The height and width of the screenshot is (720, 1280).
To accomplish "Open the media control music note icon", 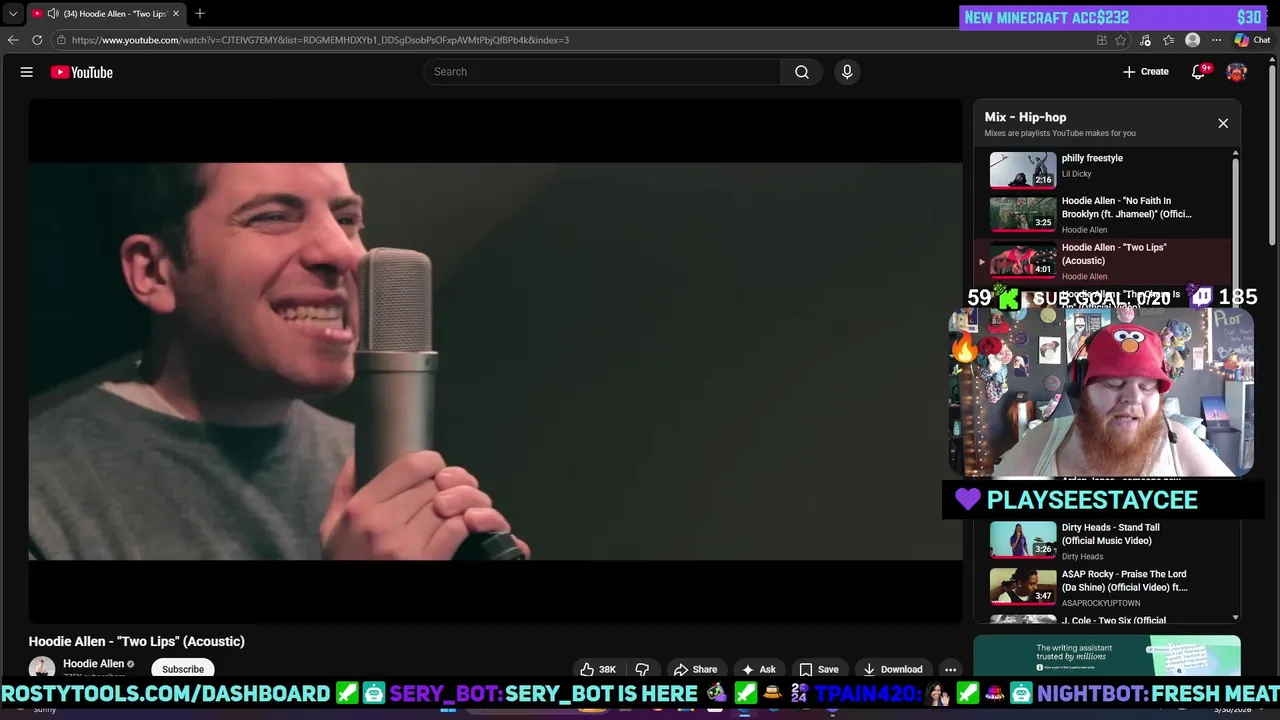I will [1145, 40].
